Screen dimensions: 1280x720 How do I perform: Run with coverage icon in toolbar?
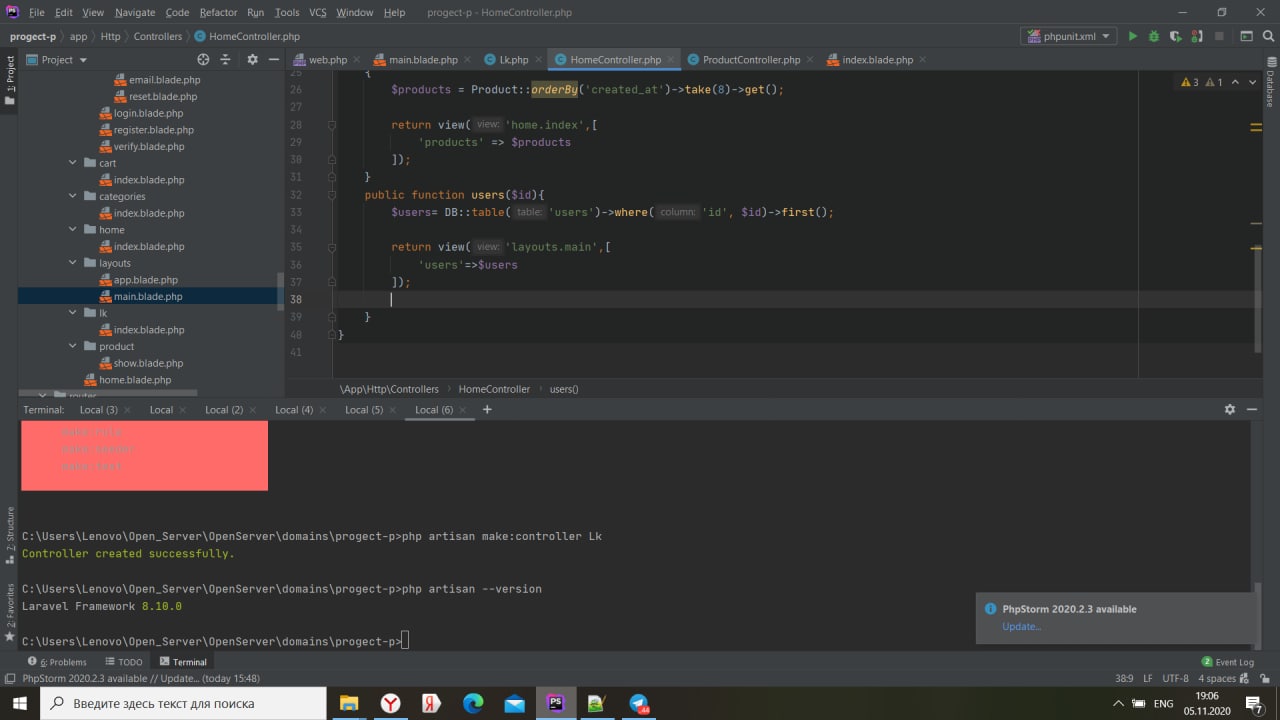[x=1175, y=36]
